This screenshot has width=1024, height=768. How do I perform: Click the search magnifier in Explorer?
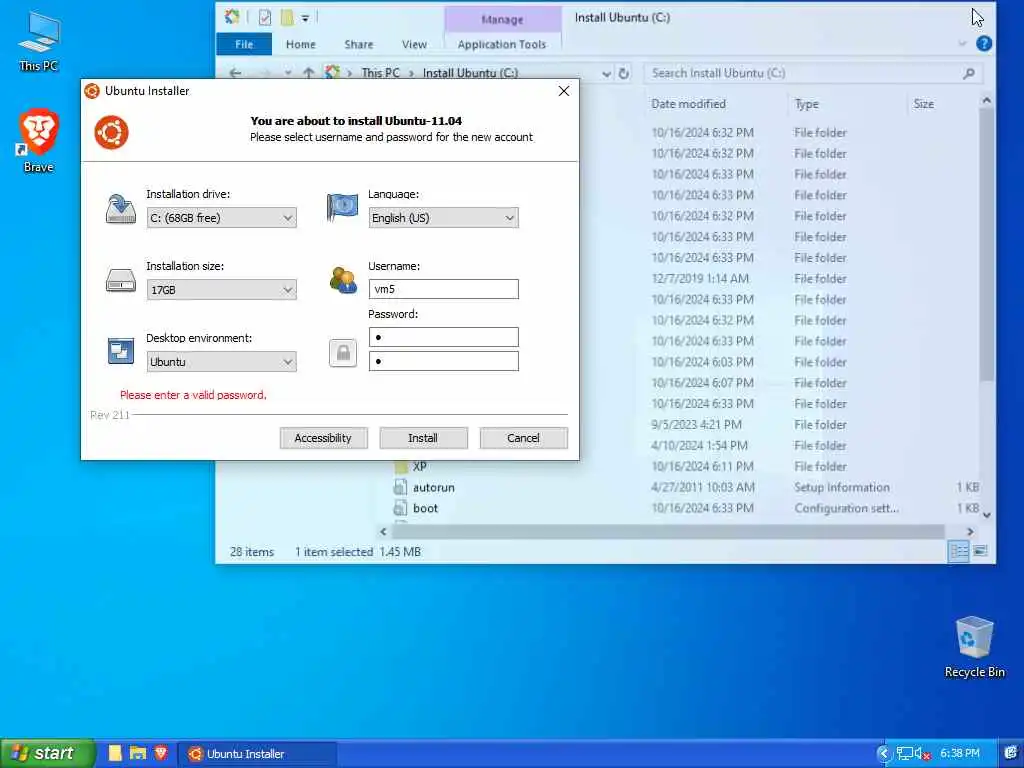click(968, 73)
